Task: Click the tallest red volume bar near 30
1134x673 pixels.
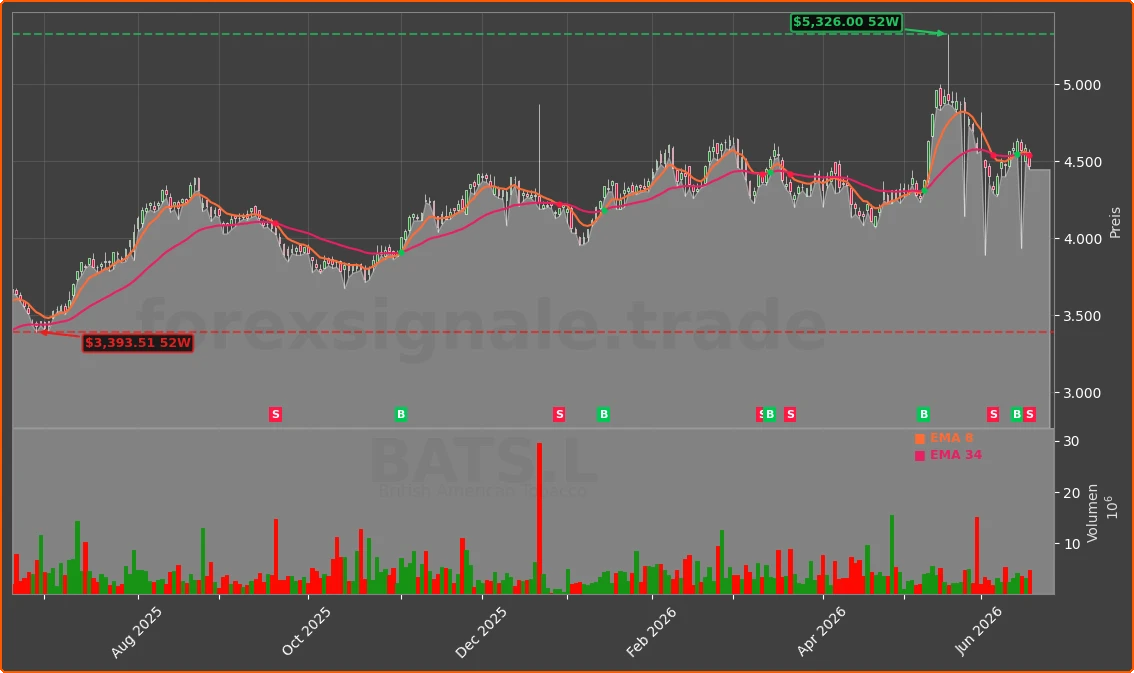Action: (x=540, y=518)
